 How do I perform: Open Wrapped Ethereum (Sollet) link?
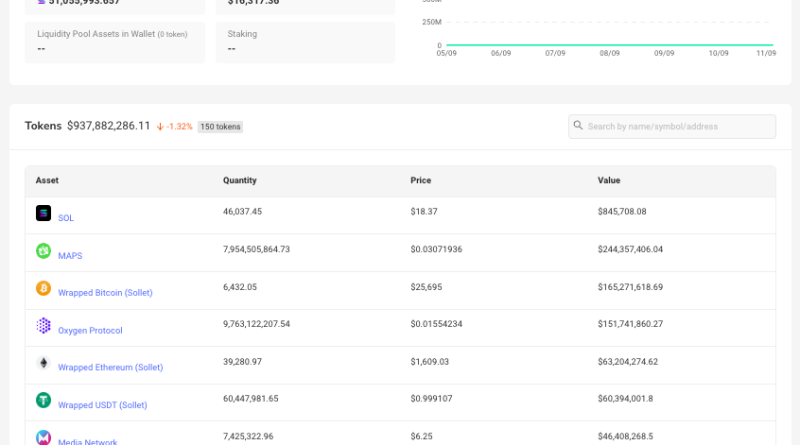110,367
